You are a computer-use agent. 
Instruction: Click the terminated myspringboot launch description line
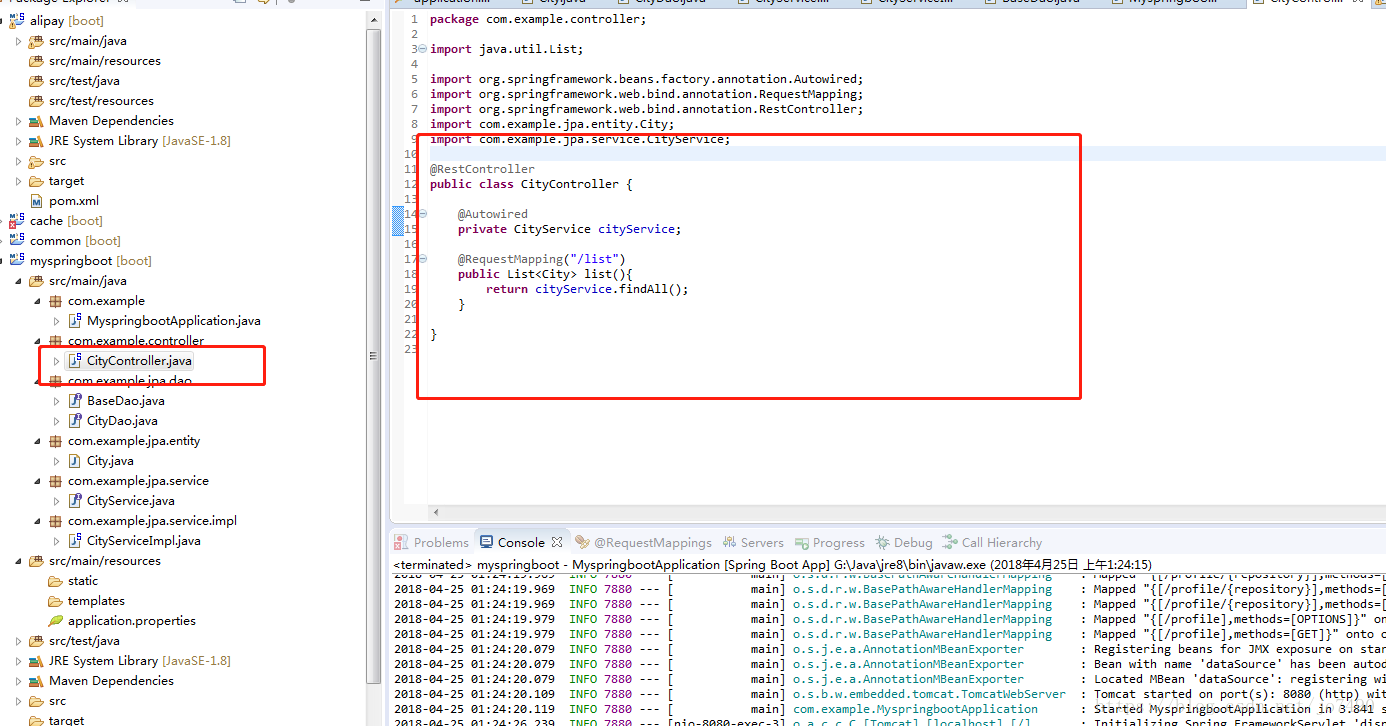coord(772,565)
